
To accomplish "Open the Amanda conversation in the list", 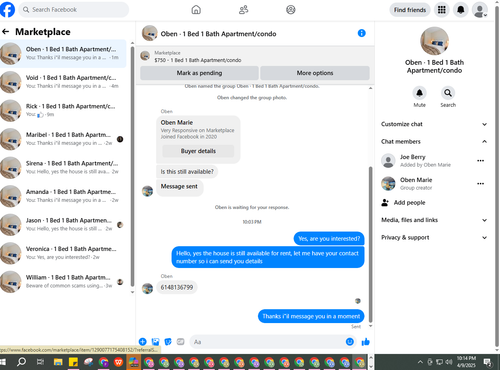I will tap(63, 196).
